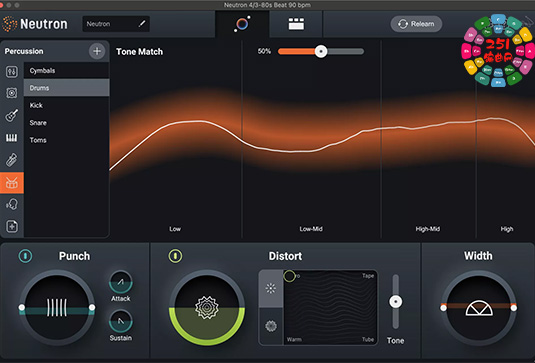The height and width of the screenshot is (363, 535).
Task: Click the Tape corner label in XY pad
Action: (368, 276)
